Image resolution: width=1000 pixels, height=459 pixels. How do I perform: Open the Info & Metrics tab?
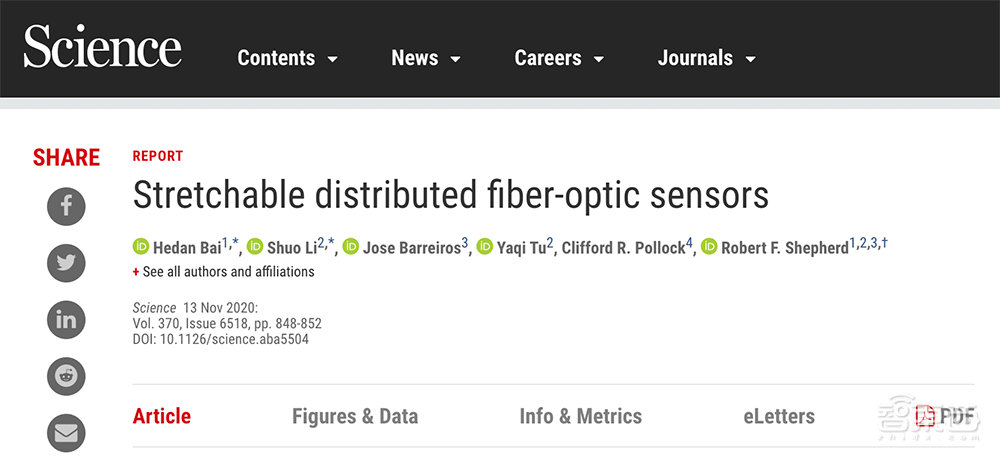(x=581, y=417)
